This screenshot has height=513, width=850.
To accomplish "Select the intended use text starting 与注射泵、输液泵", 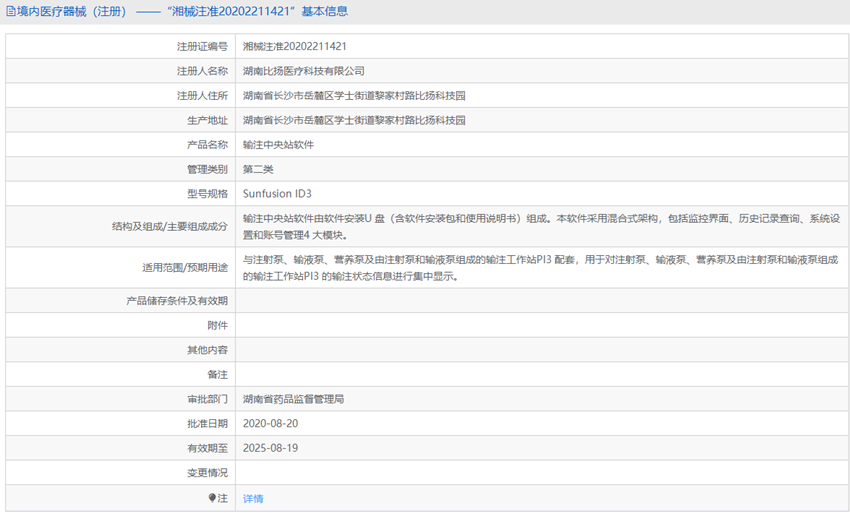I will pos(540,268).
